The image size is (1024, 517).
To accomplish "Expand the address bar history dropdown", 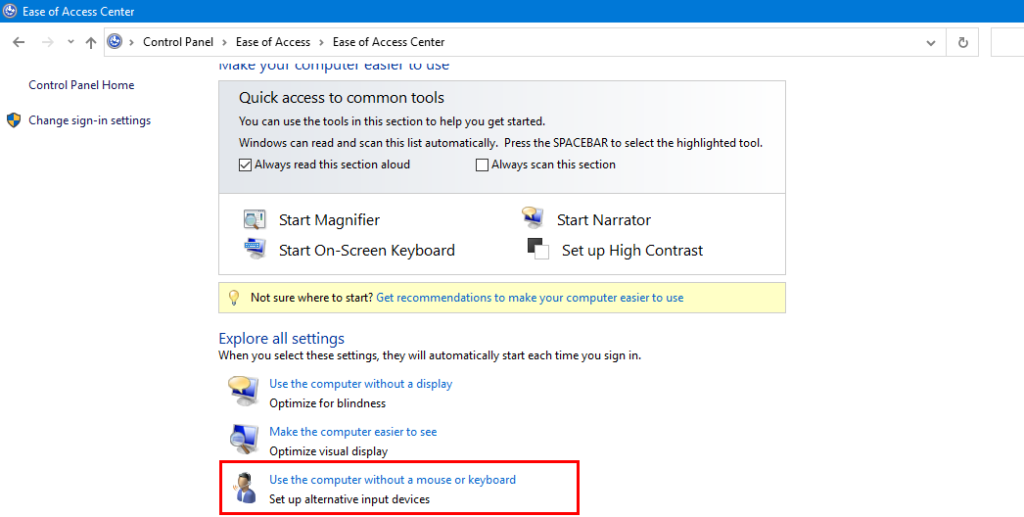I will click(x=931, y=42).
